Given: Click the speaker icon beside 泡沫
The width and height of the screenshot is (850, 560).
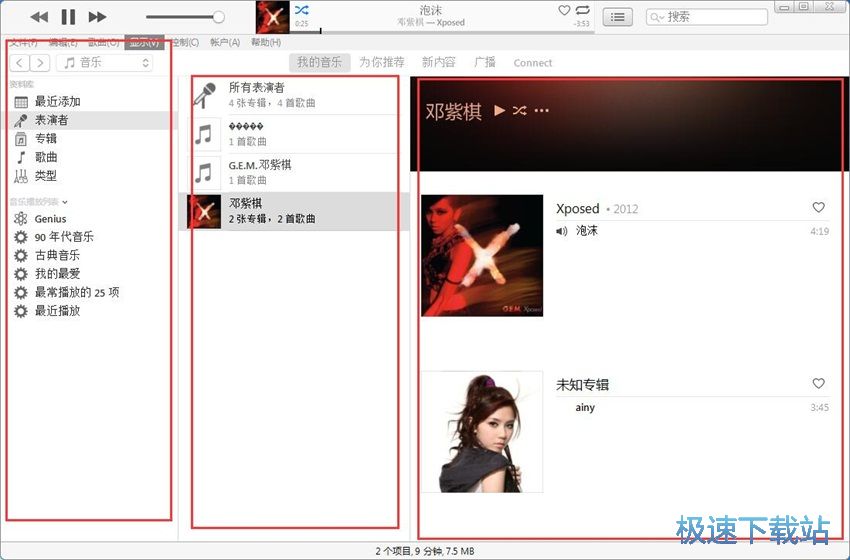Looking at the screenshot, I should pyautogui.click(x=562, y=231).
